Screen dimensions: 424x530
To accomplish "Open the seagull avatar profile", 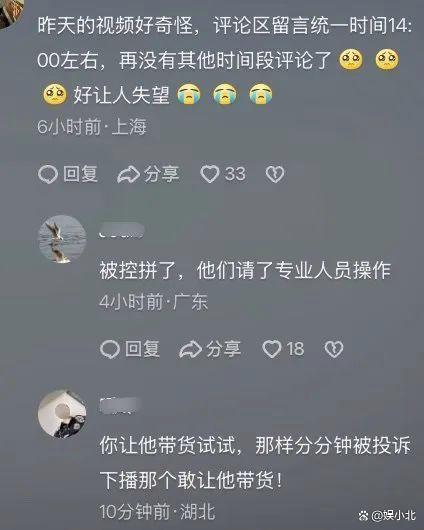I will point(62,239).
